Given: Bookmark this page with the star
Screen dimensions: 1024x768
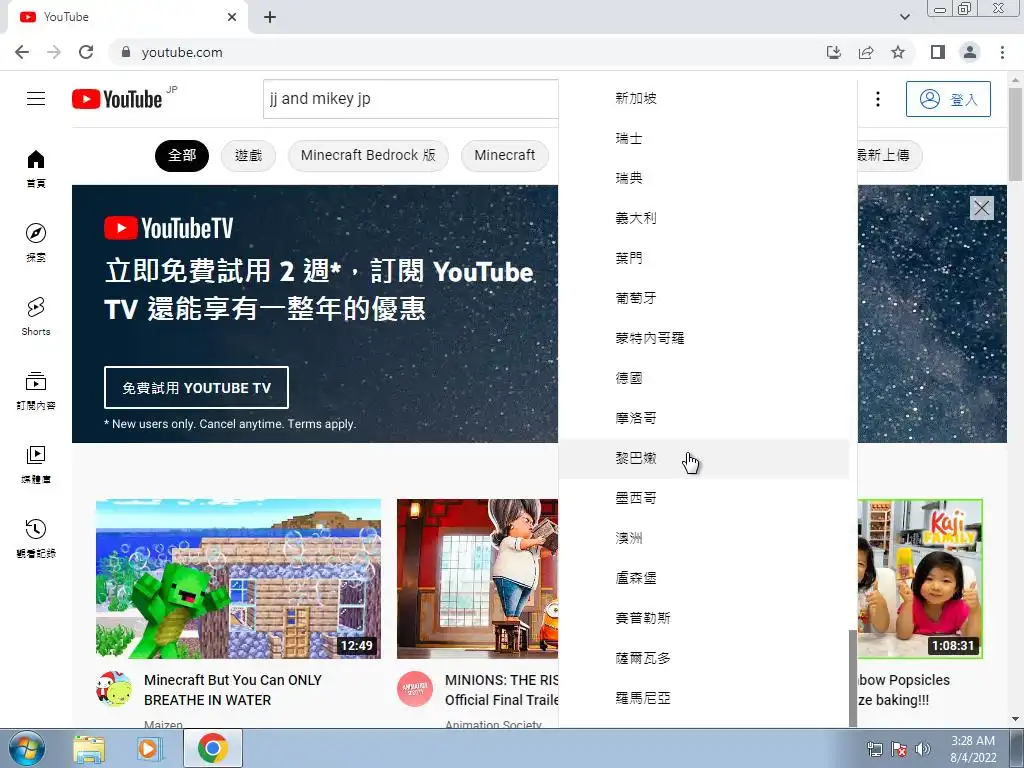Looking at the screenshot, I should click(x=898, y=52).
